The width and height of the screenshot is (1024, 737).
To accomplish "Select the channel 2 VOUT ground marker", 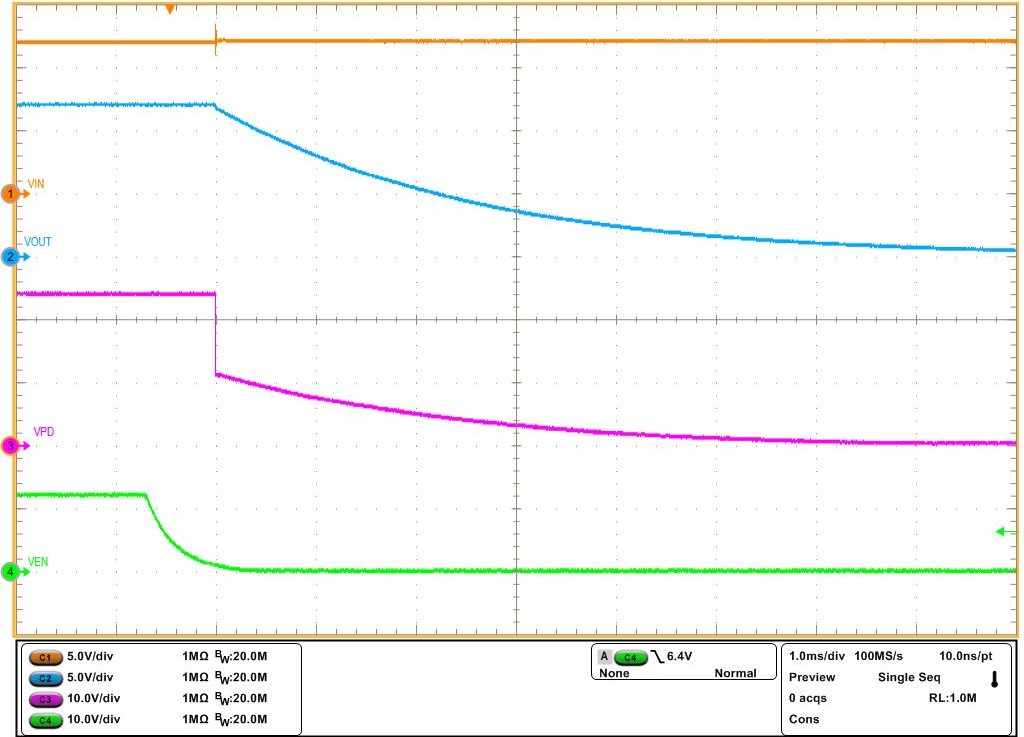I will click(11, 257).
